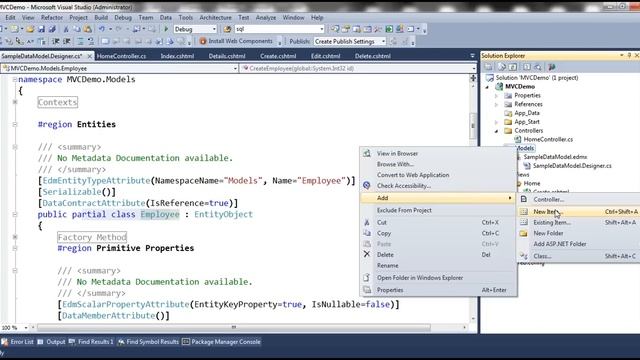640x360 pixels.
Task: Open Find Results 1 at the bottom
Action: [x=91, y=342]
